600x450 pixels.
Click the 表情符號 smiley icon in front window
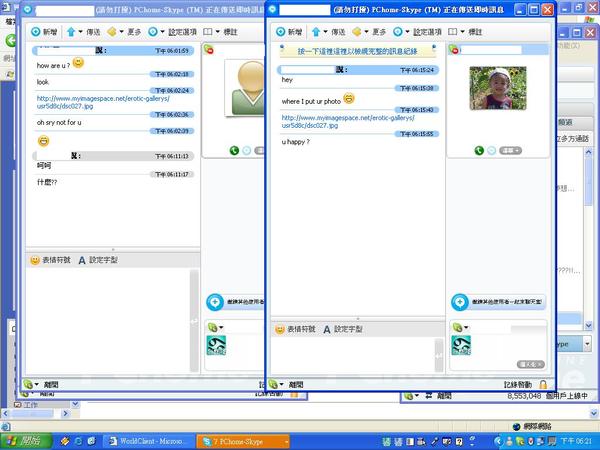coord(280,329)
